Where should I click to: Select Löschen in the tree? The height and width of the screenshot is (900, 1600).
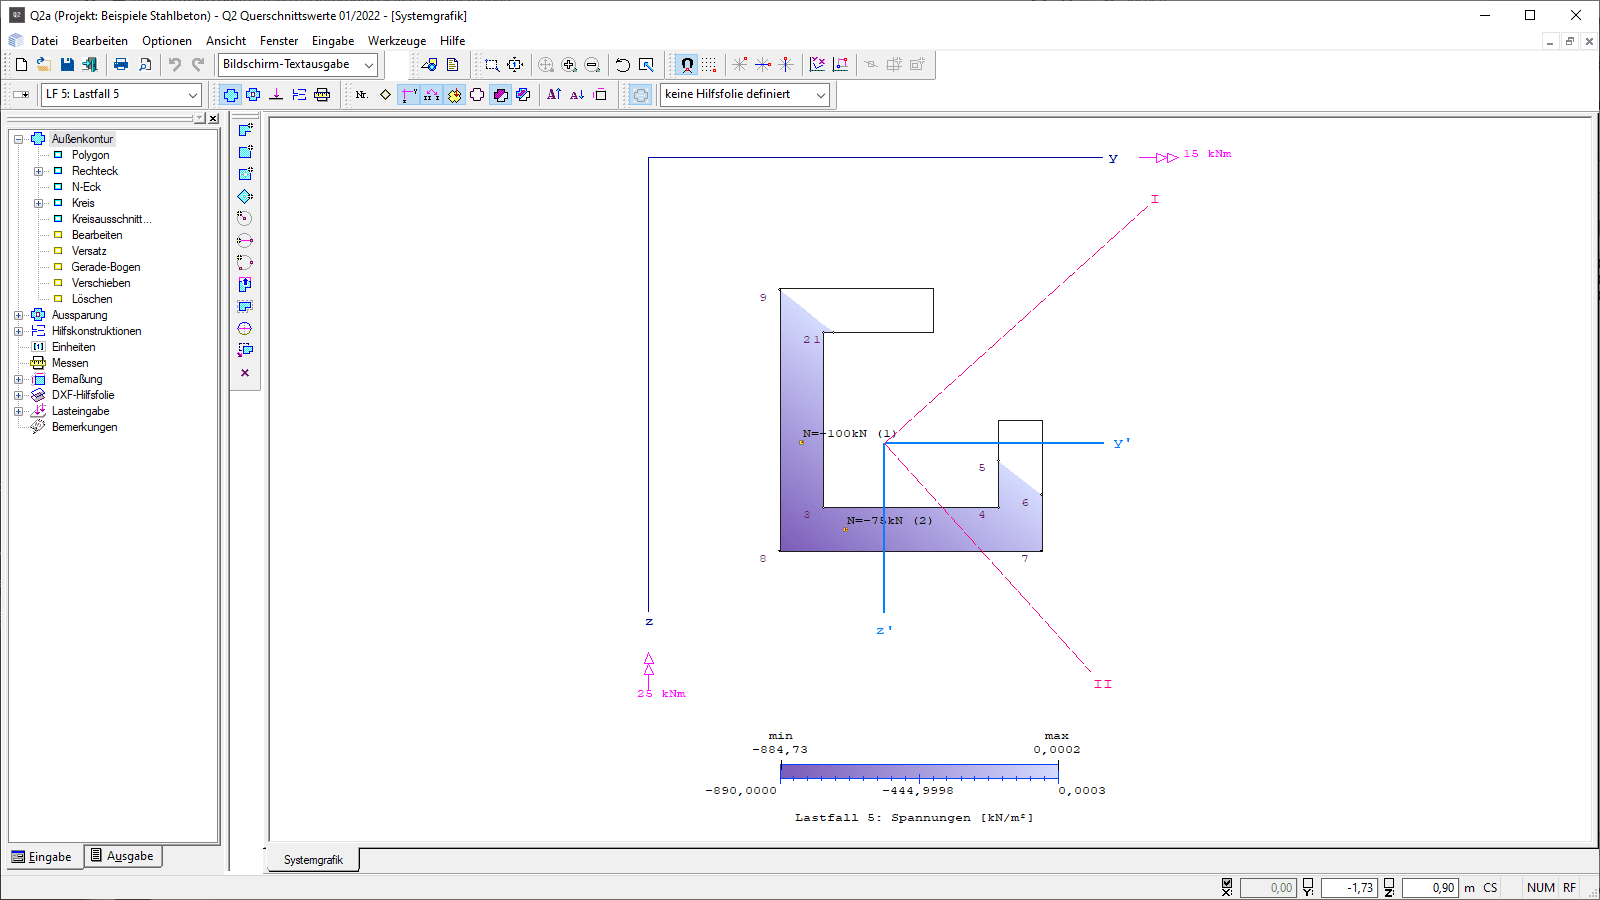click(92, 299)
